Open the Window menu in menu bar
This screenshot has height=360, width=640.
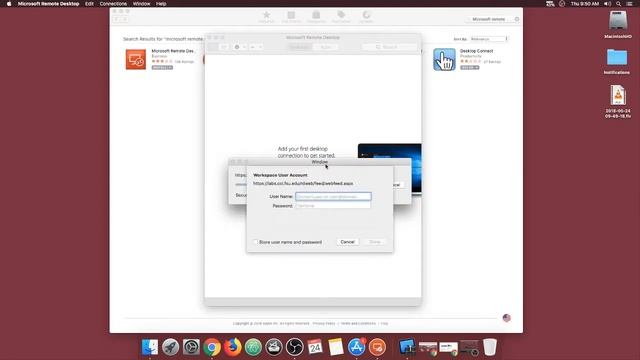click(141, 4)
